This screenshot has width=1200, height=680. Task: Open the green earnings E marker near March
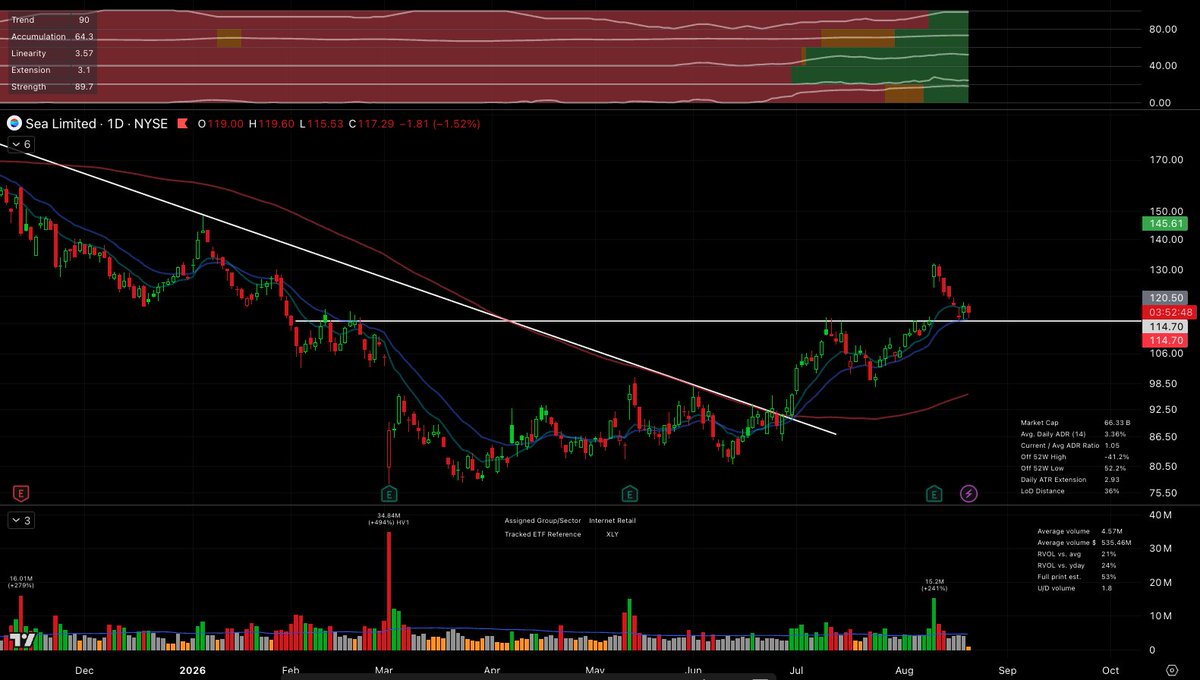387,493
